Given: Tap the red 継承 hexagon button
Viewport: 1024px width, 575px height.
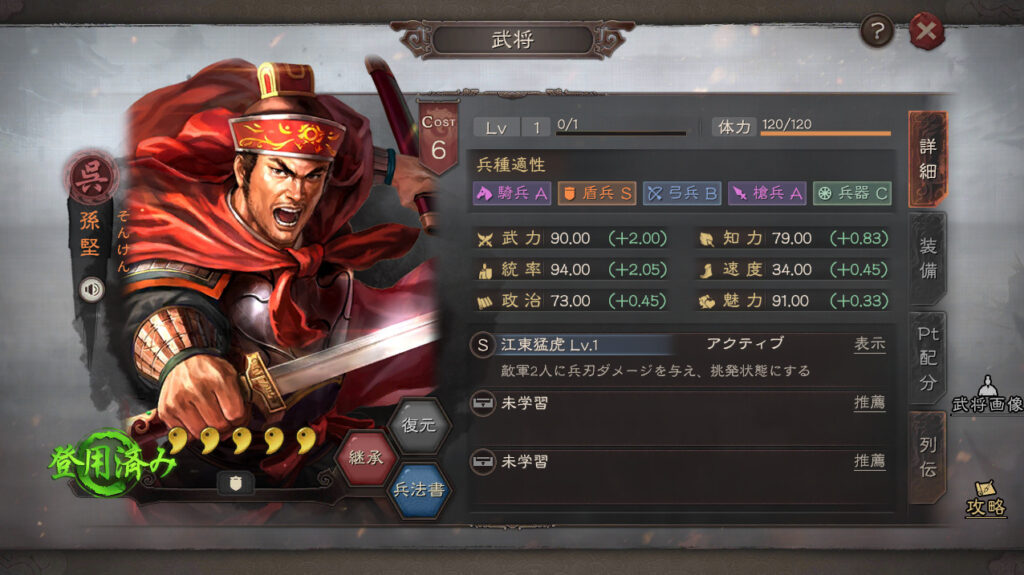Looking at the screenshot, I should click(x=366, y=457).
